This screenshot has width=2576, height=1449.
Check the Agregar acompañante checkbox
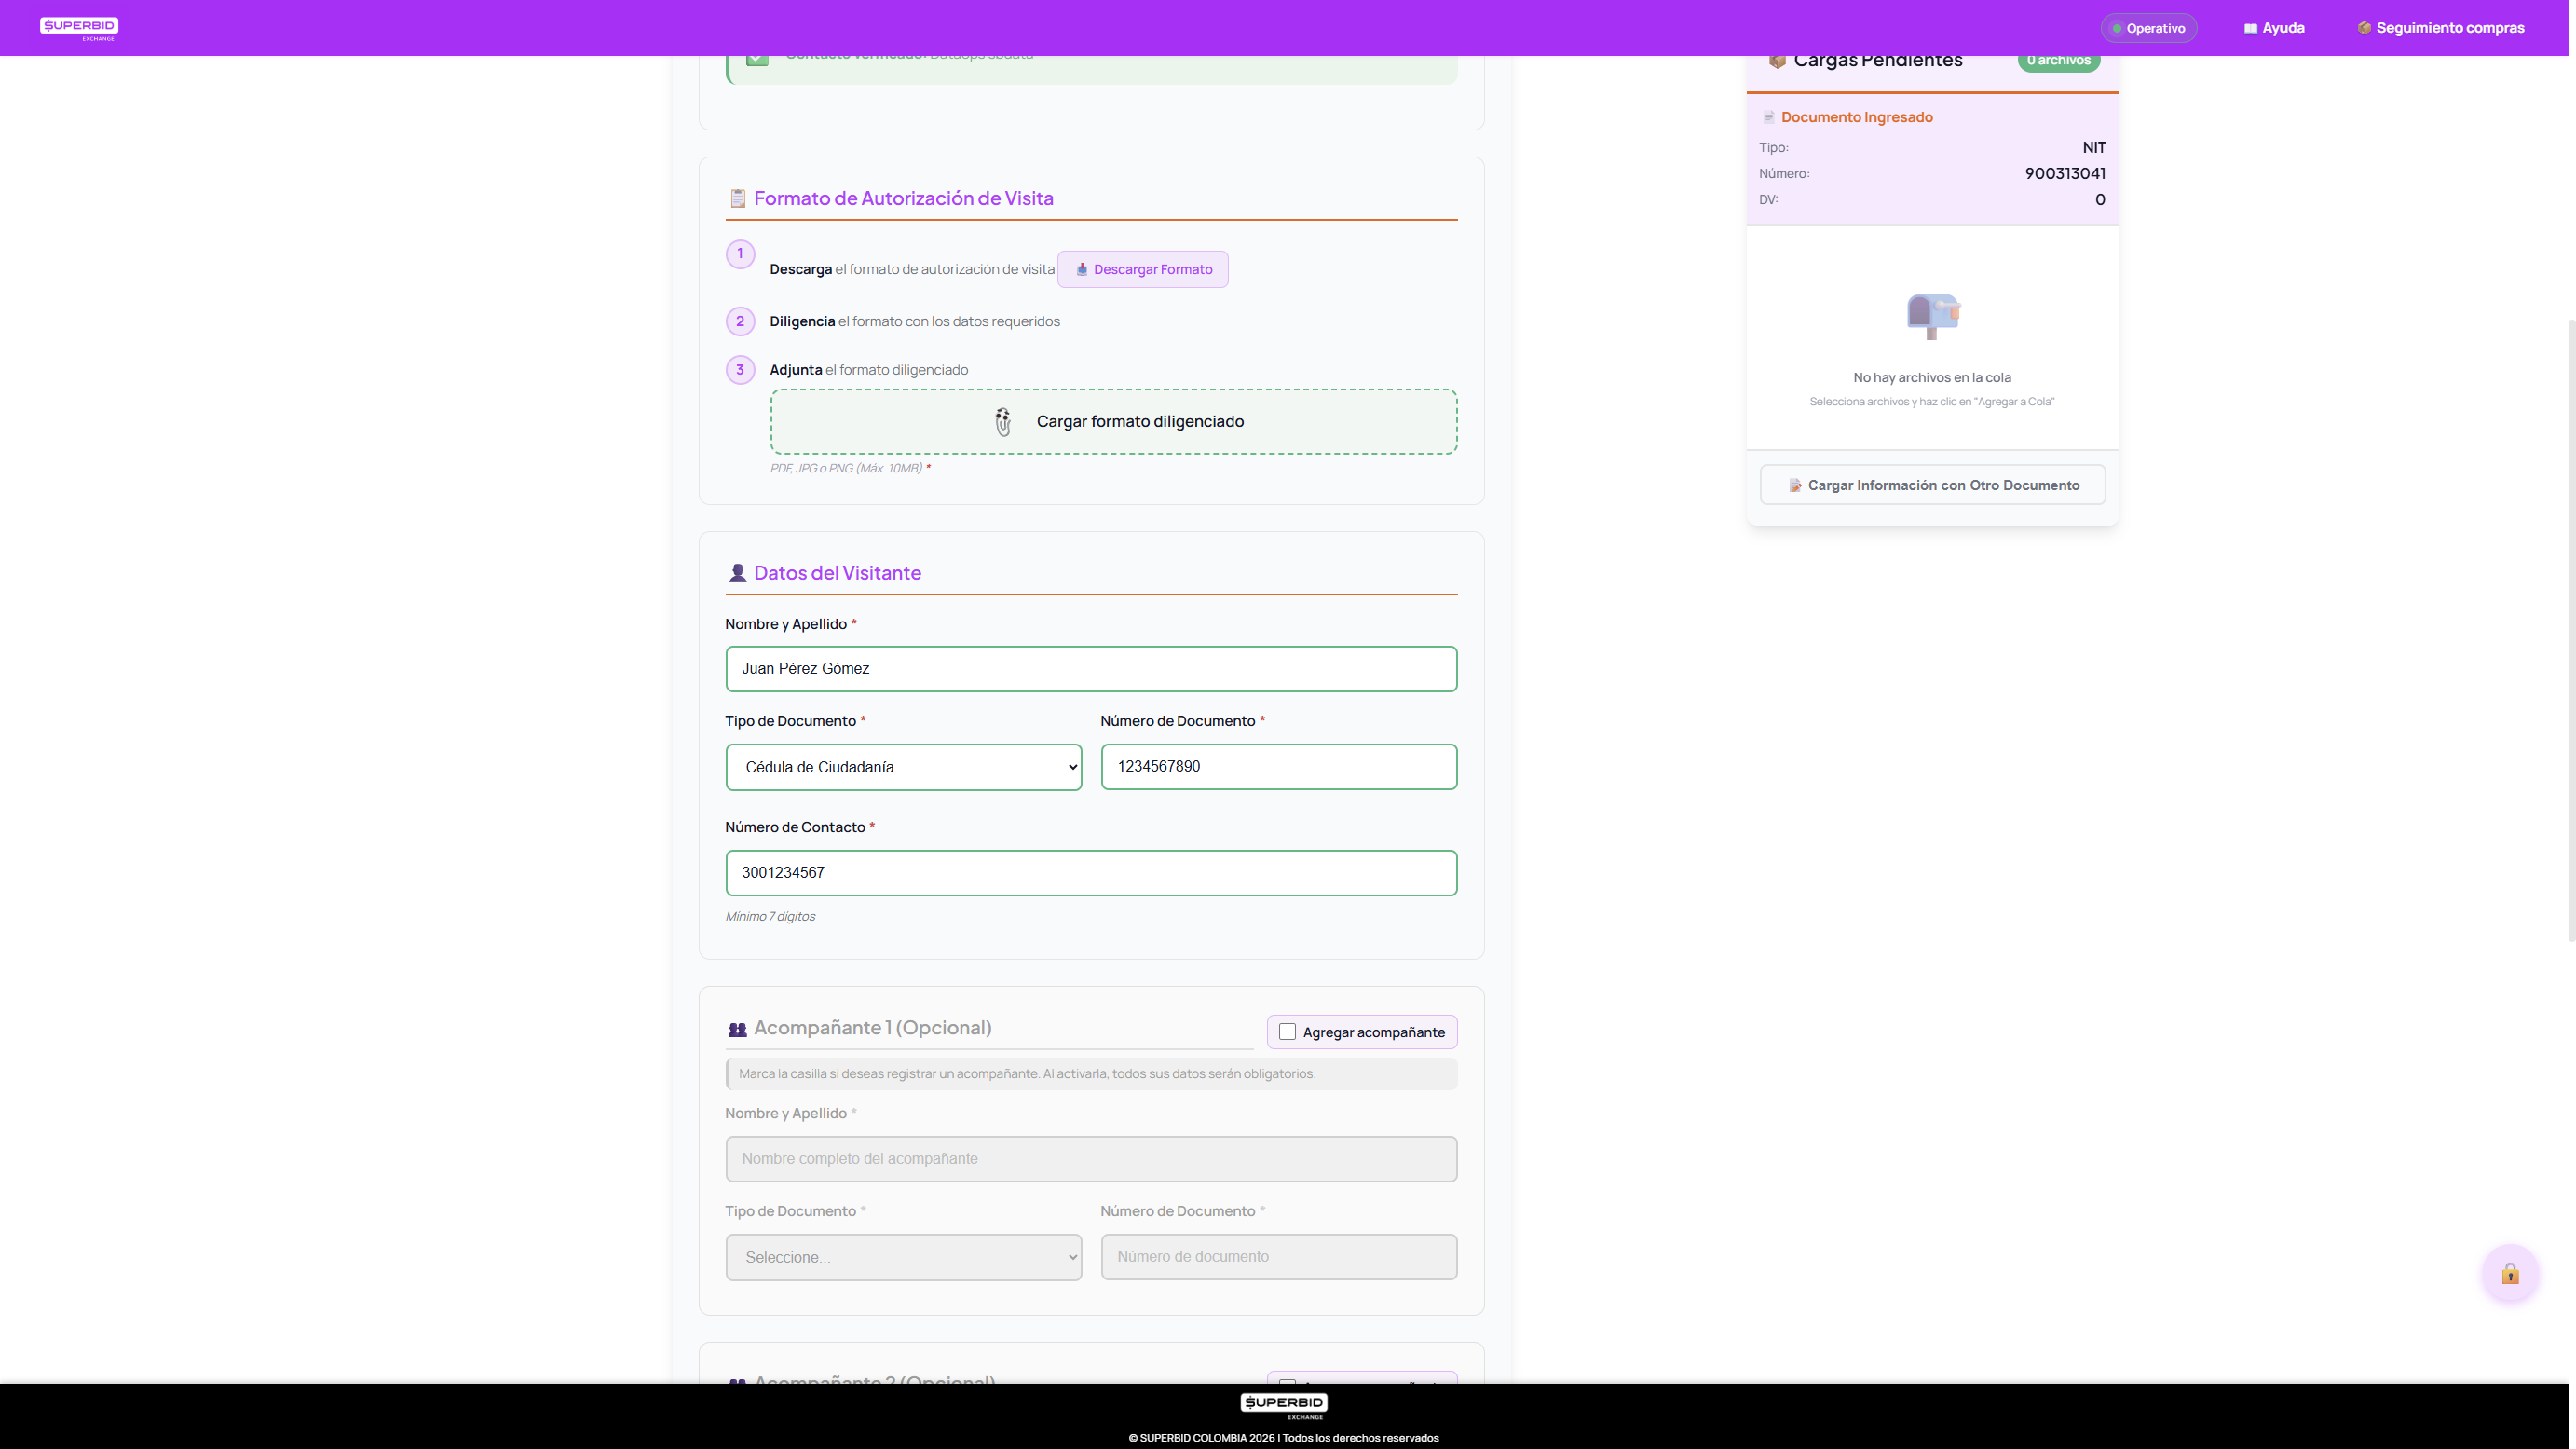1288,1032
